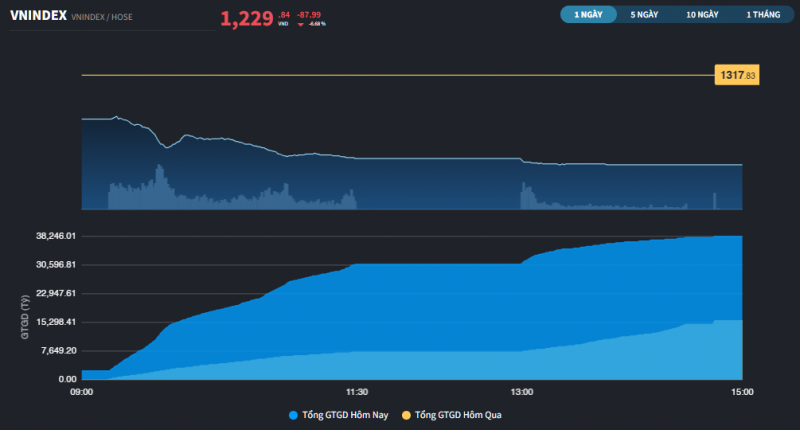Click the 38,246.01 y-axis value label
800x430 pixels.
point(56,236)
